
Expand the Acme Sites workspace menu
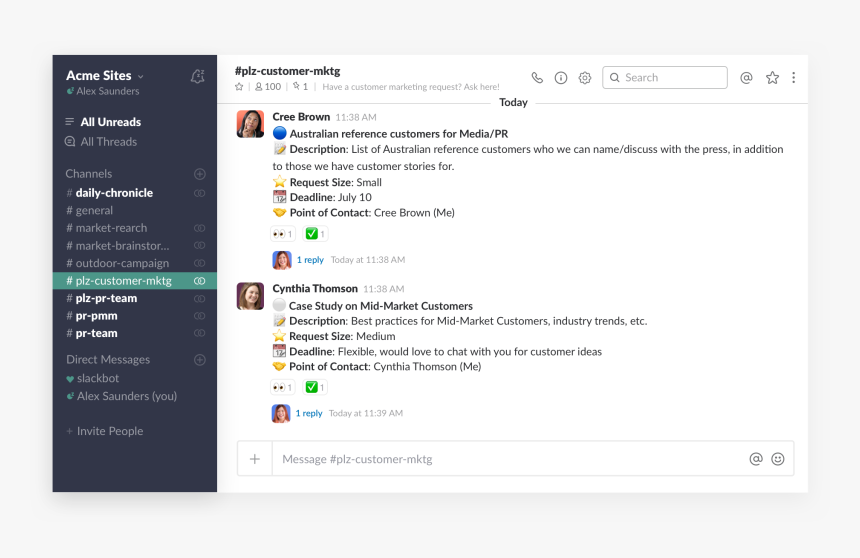[x=105, y=76]
